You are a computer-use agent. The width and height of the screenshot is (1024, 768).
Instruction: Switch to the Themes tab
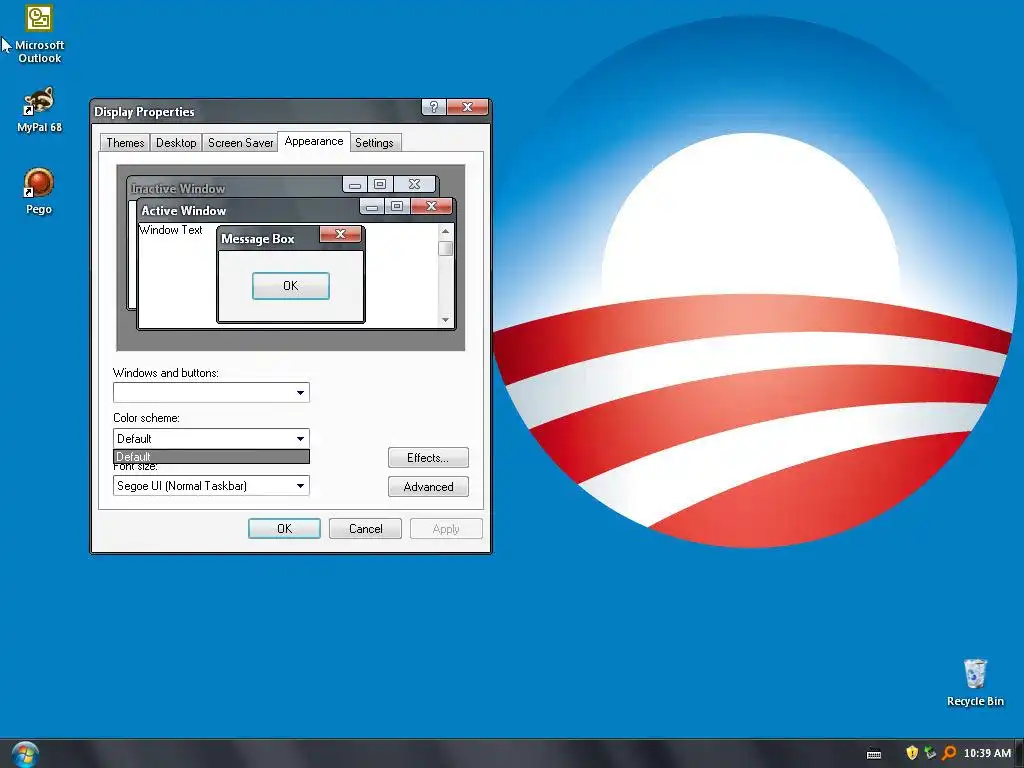pos(125,143)
